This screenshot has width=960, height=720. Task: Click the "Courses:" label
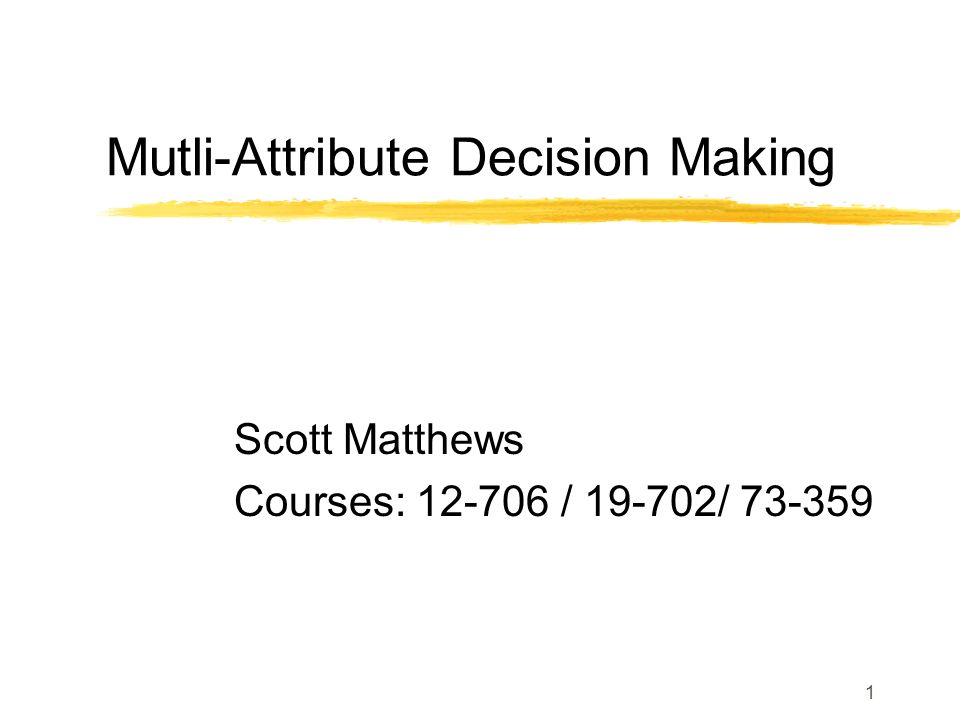[x=320, y=501]
